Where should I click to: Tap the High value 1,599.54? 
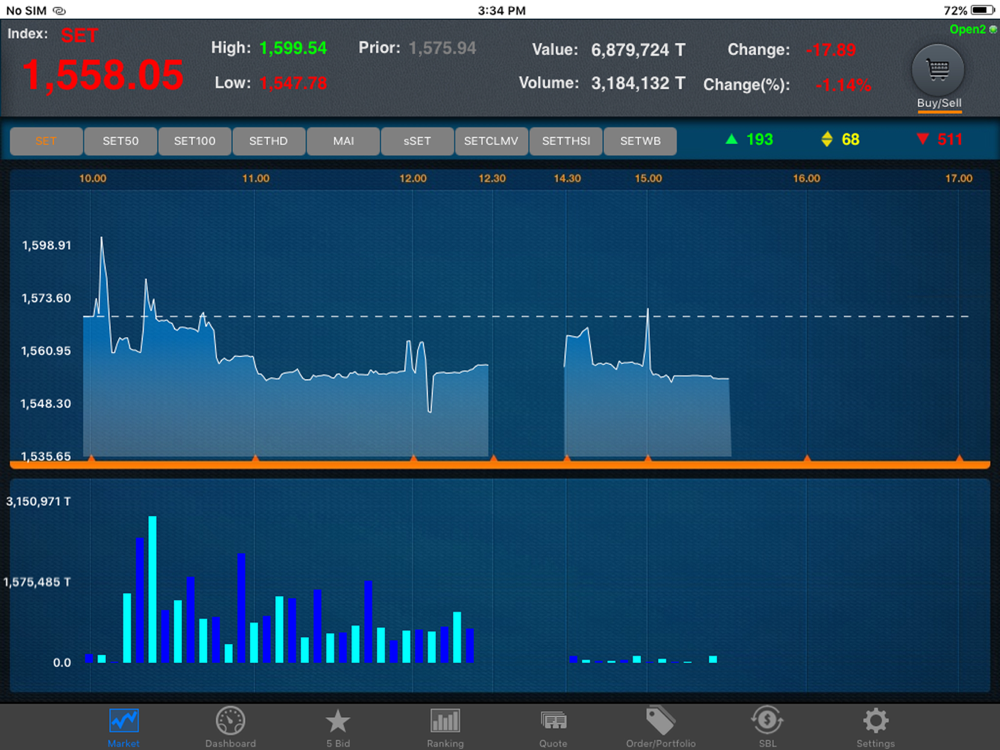coord(293,48)
